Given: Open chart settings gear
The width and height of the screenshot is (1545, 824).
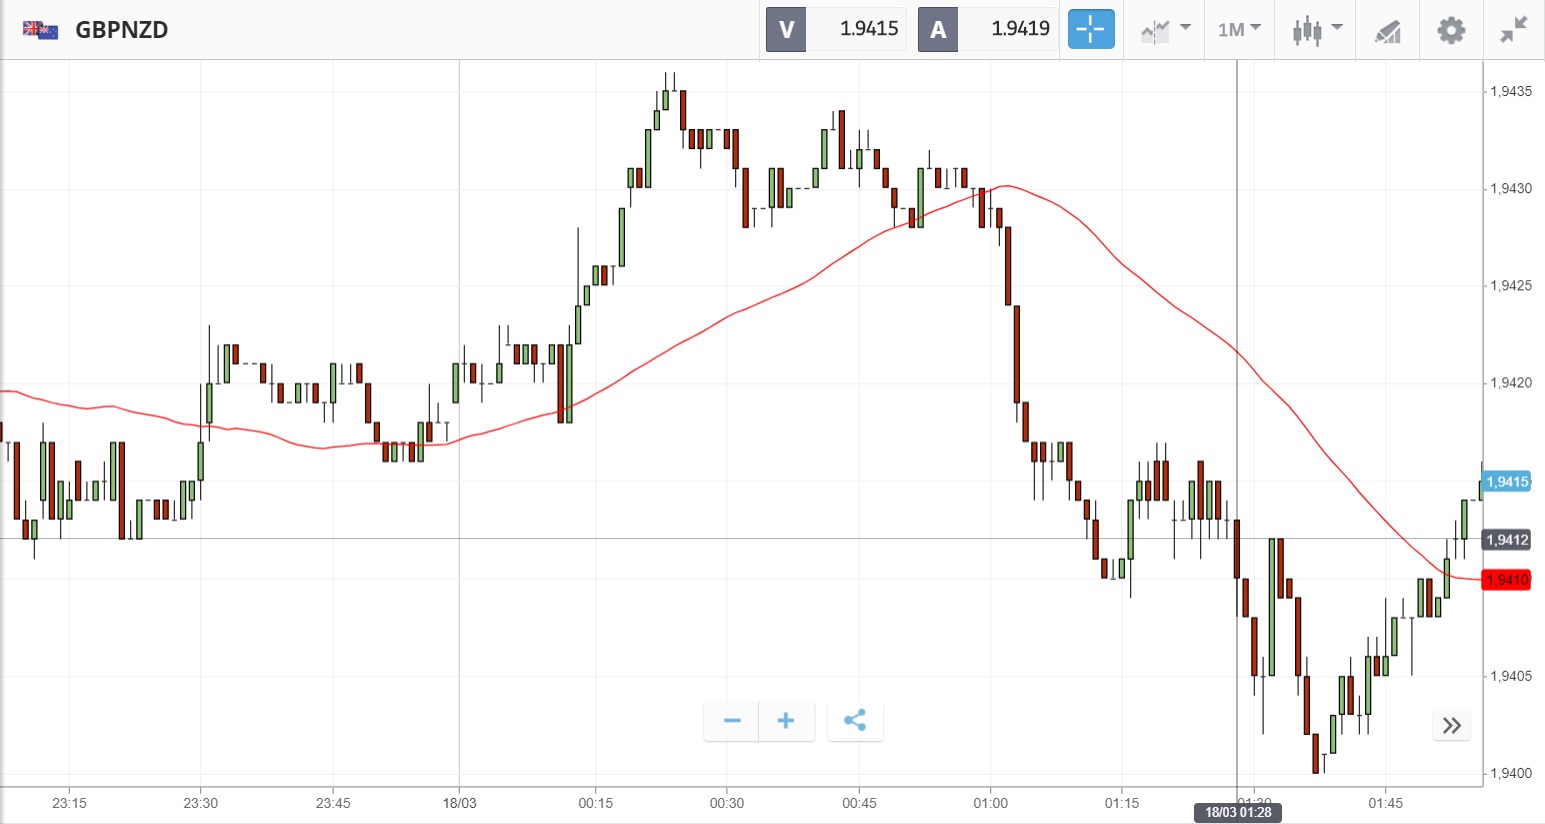Looking at the screenshot, I should [x=1450, y=30].
